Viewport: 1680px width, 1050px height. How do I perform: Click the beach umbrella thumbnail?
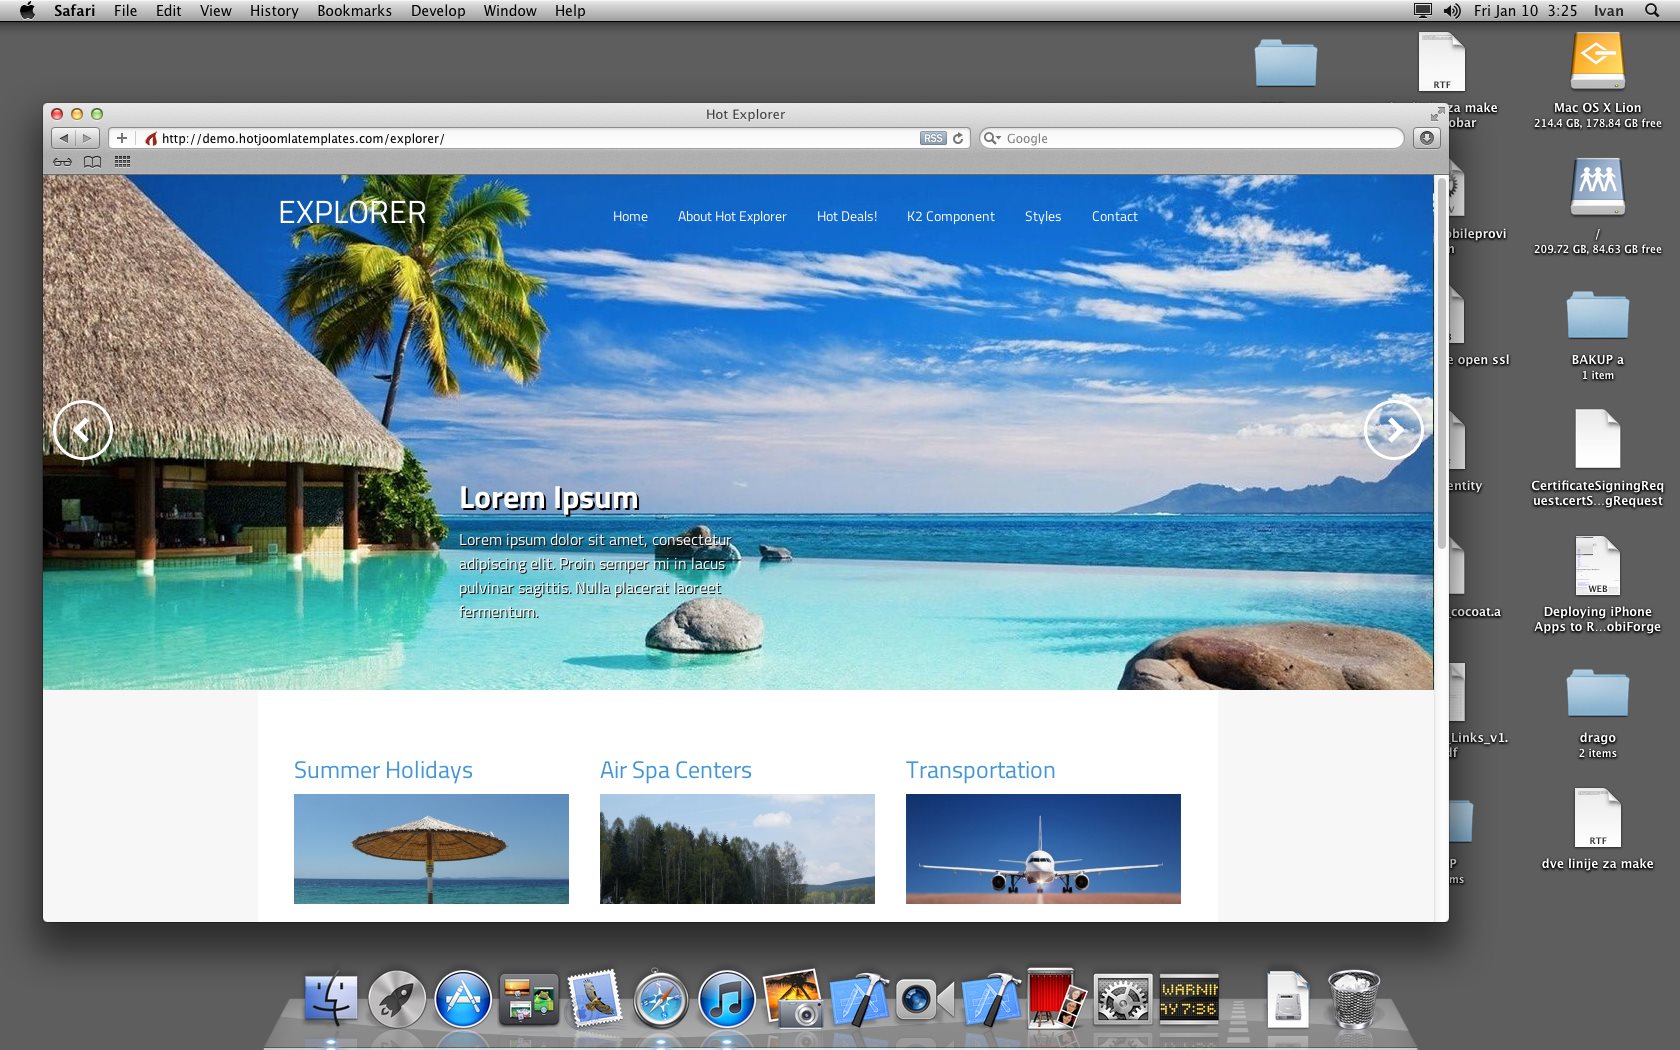[431, 849]
